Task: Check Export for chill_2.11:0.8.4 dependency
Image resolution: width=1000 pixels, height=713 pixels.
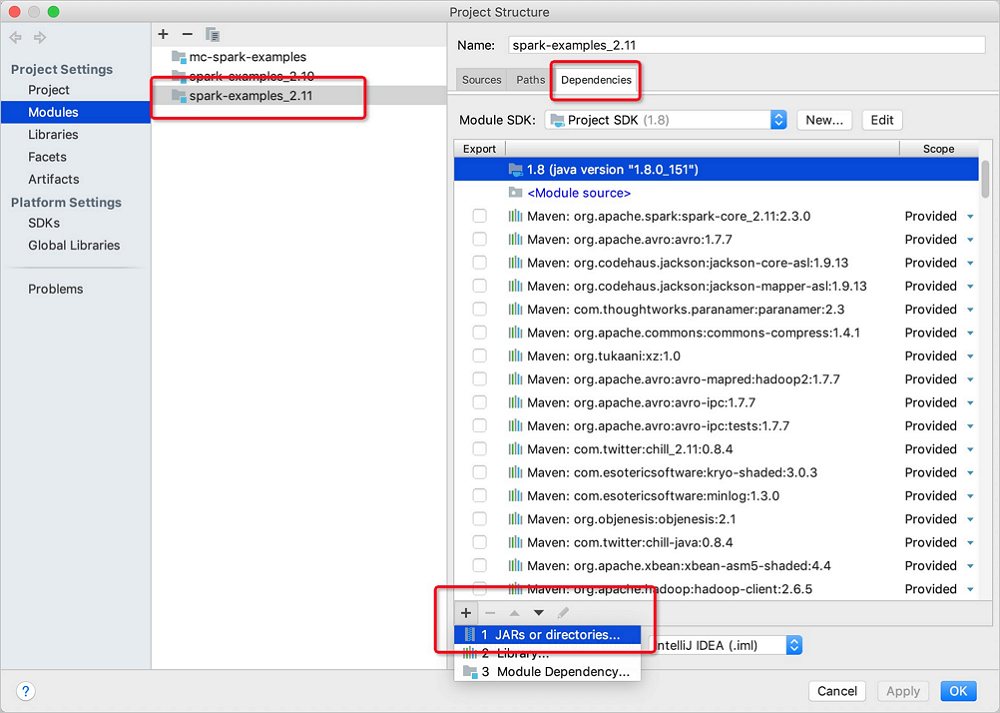Action: (x=480, y=449)
